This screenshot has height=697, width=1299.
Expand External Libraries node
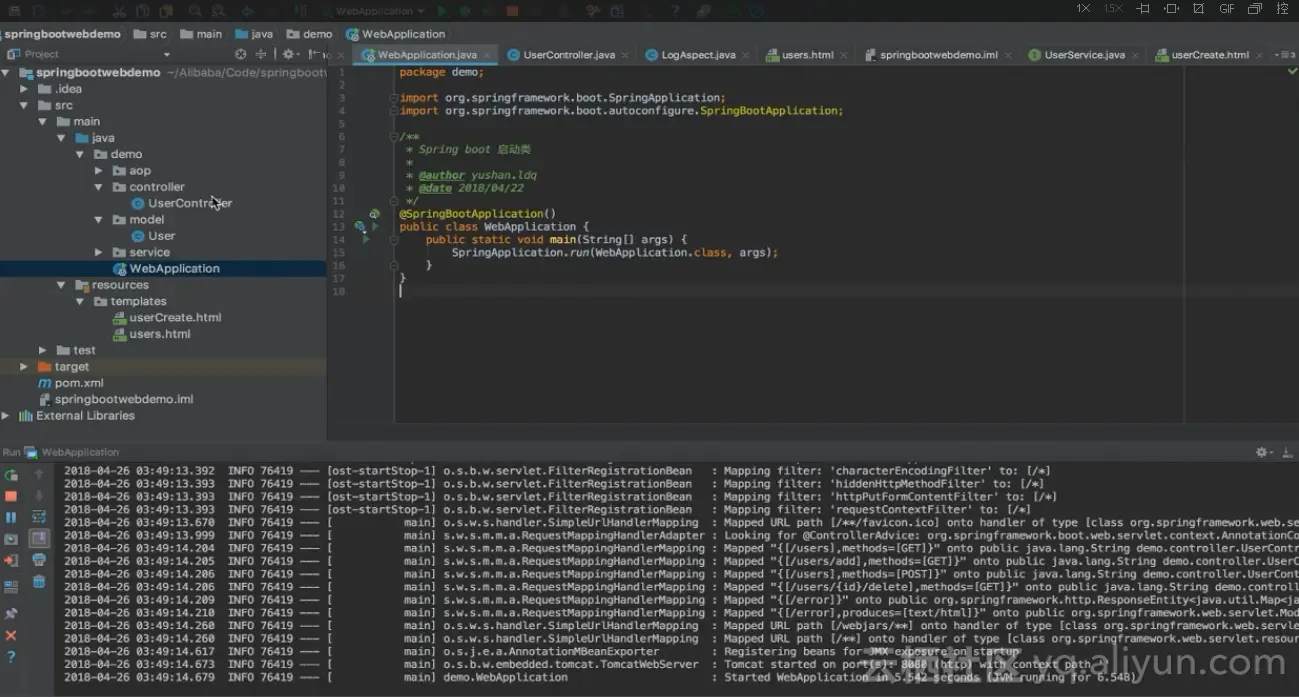[7, 416]
